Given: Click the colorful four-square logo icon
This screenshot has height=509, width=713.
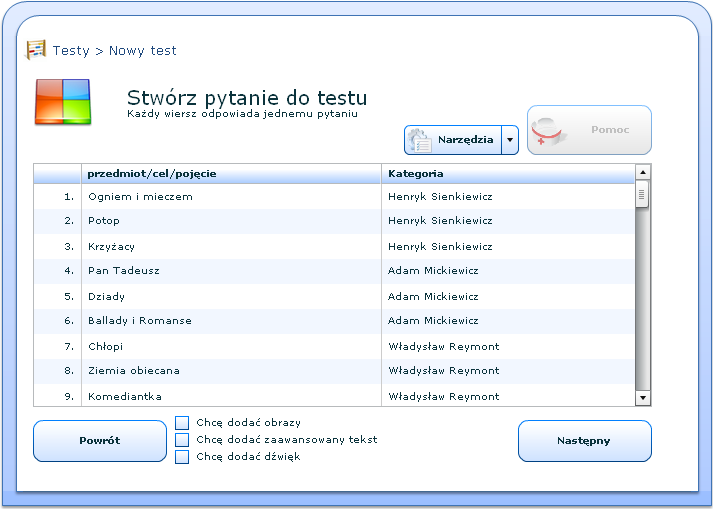Looking at the screenshot, I should [x=63, y=102].
